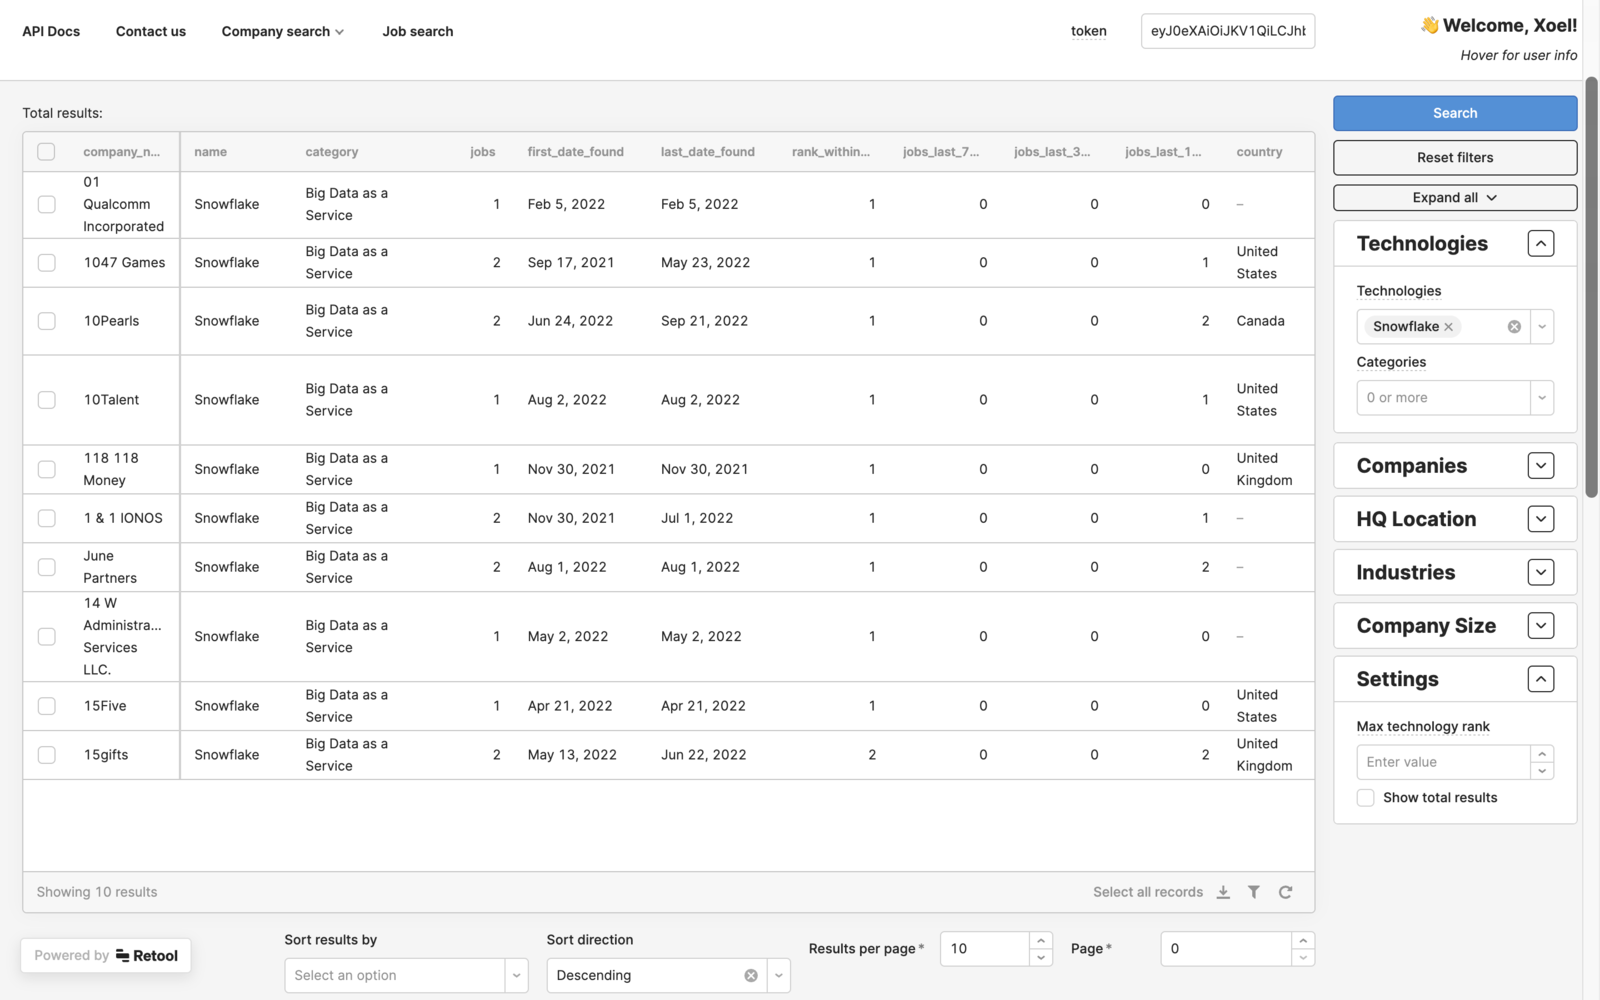Viewport: 1600px width, 1000px height.
Task: Decrease the Page number
Action: pos(1303,958)
